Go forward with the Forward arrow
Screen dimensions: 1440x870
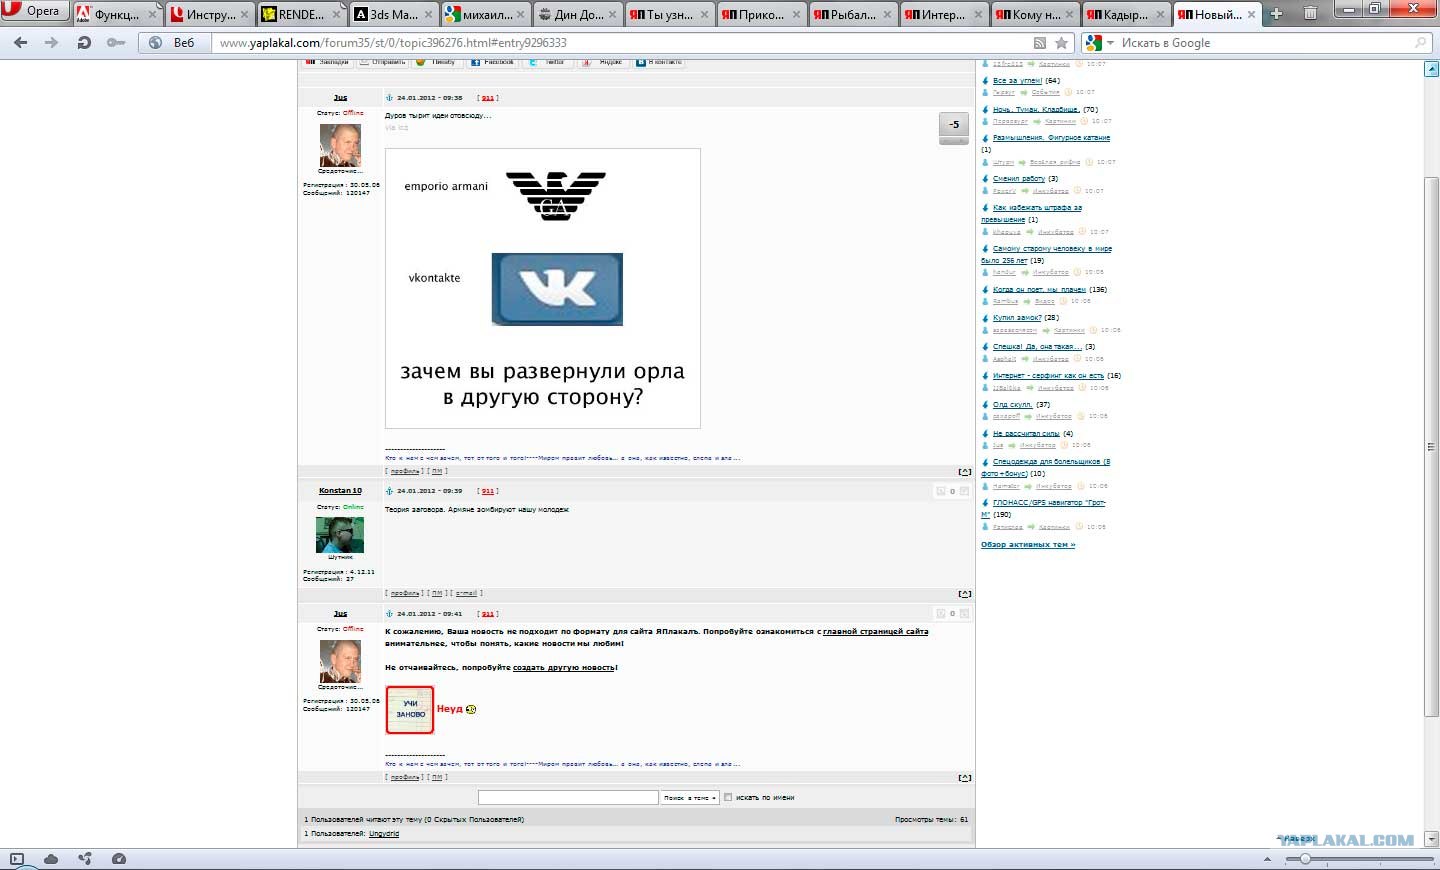(52, 43)
